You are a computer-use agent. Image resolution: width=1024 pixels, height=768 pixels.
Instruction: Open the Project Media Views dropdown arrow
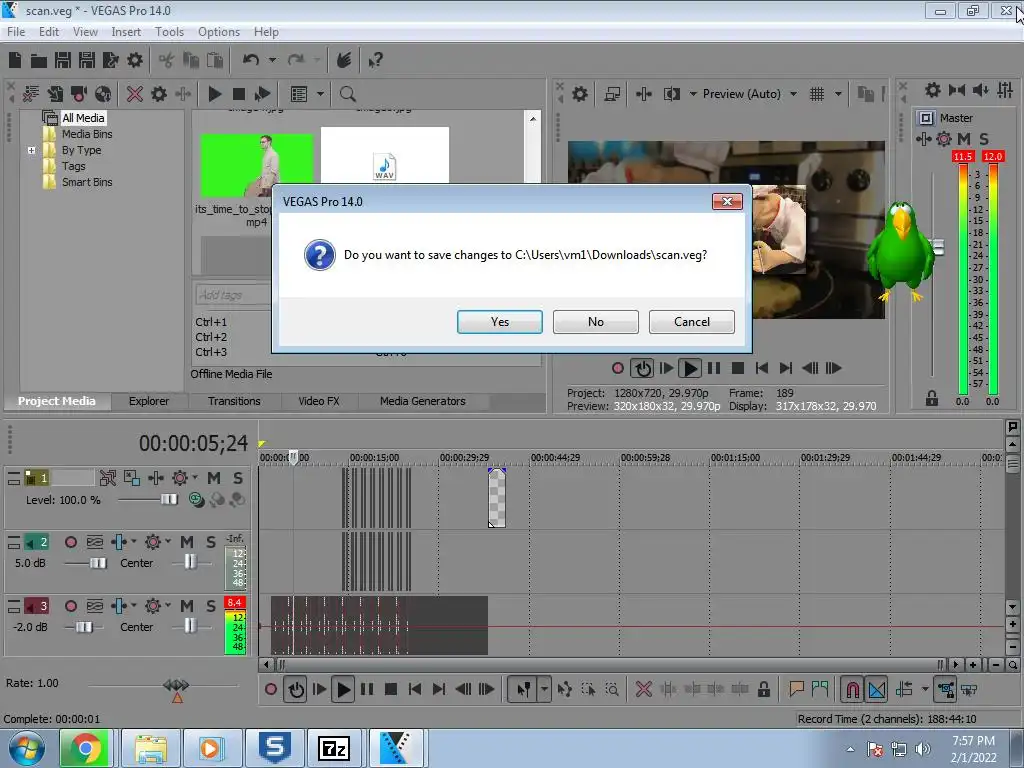point(320,94)
